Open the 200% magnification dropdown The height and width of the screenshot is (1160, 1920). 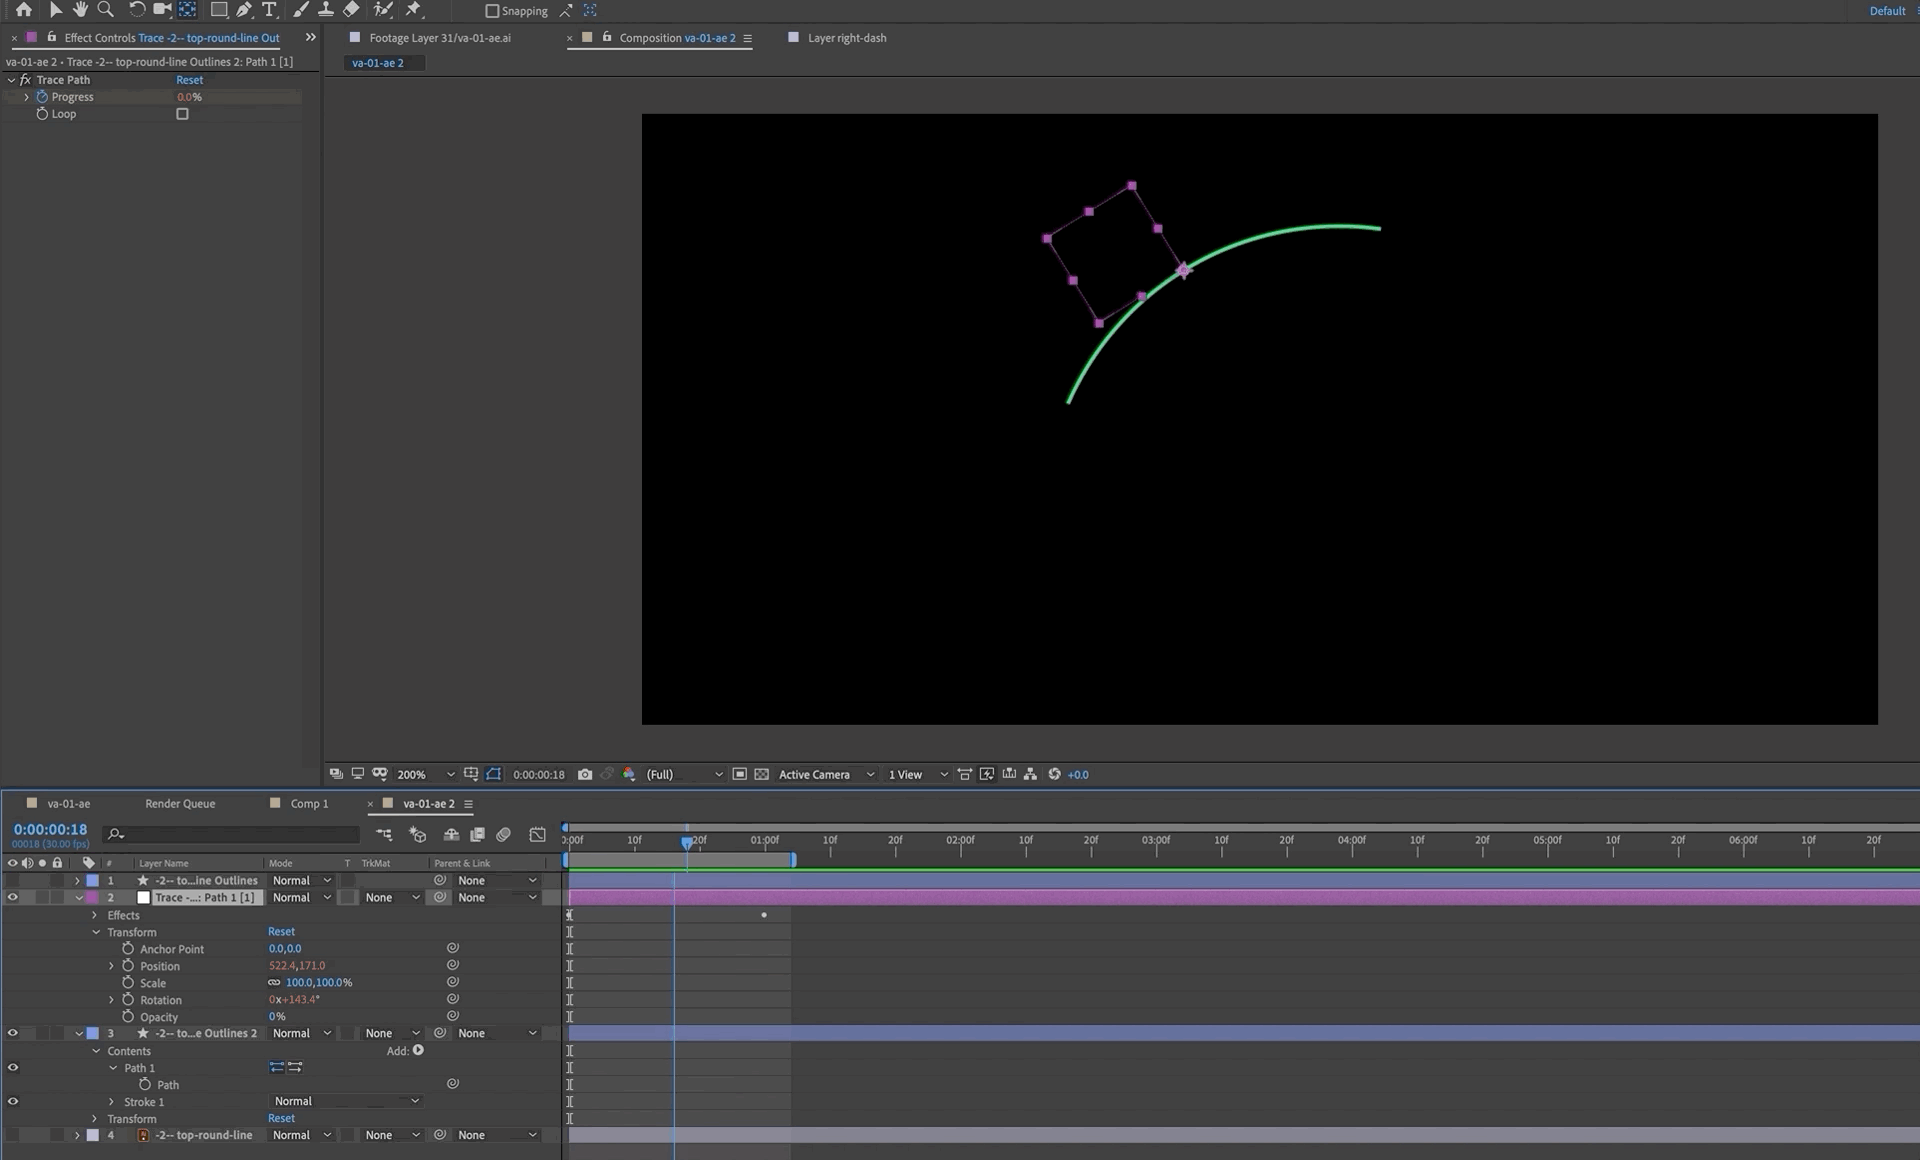pos(426,774)
